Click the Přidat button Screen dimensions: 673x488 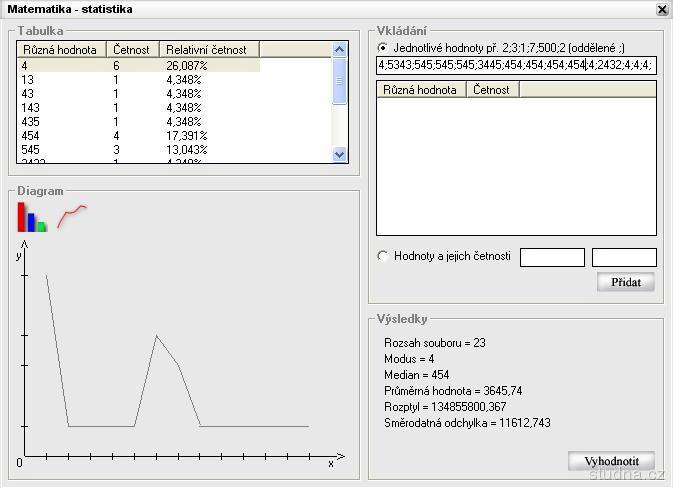(x=625, y=282)
